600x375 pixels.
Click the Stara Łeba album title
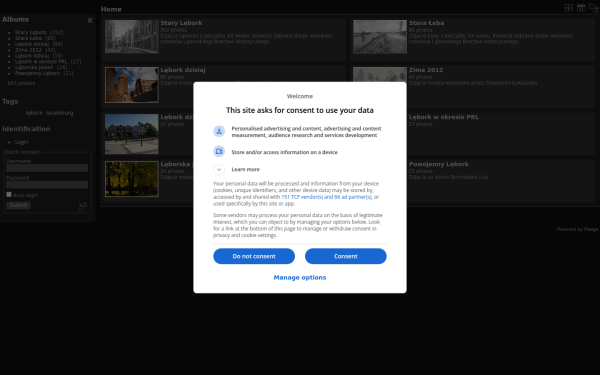point(426,23)
